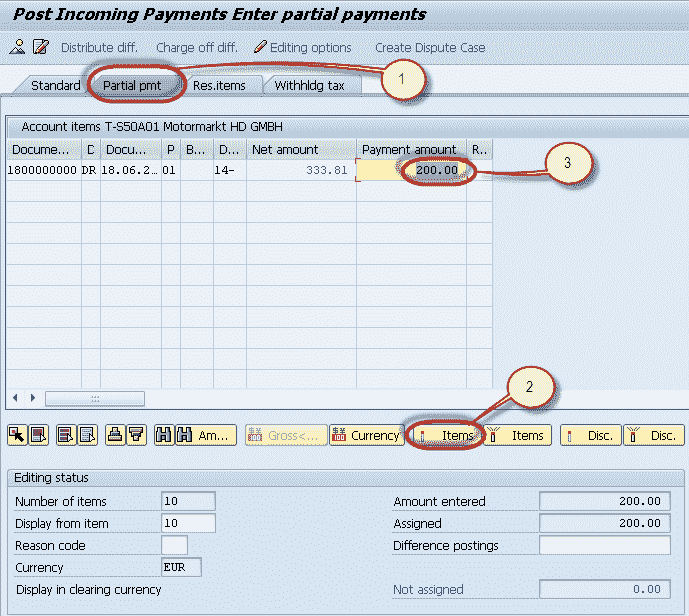Click the Net amount column header
This screenshot has width=689, height=616.
(301, 150)
